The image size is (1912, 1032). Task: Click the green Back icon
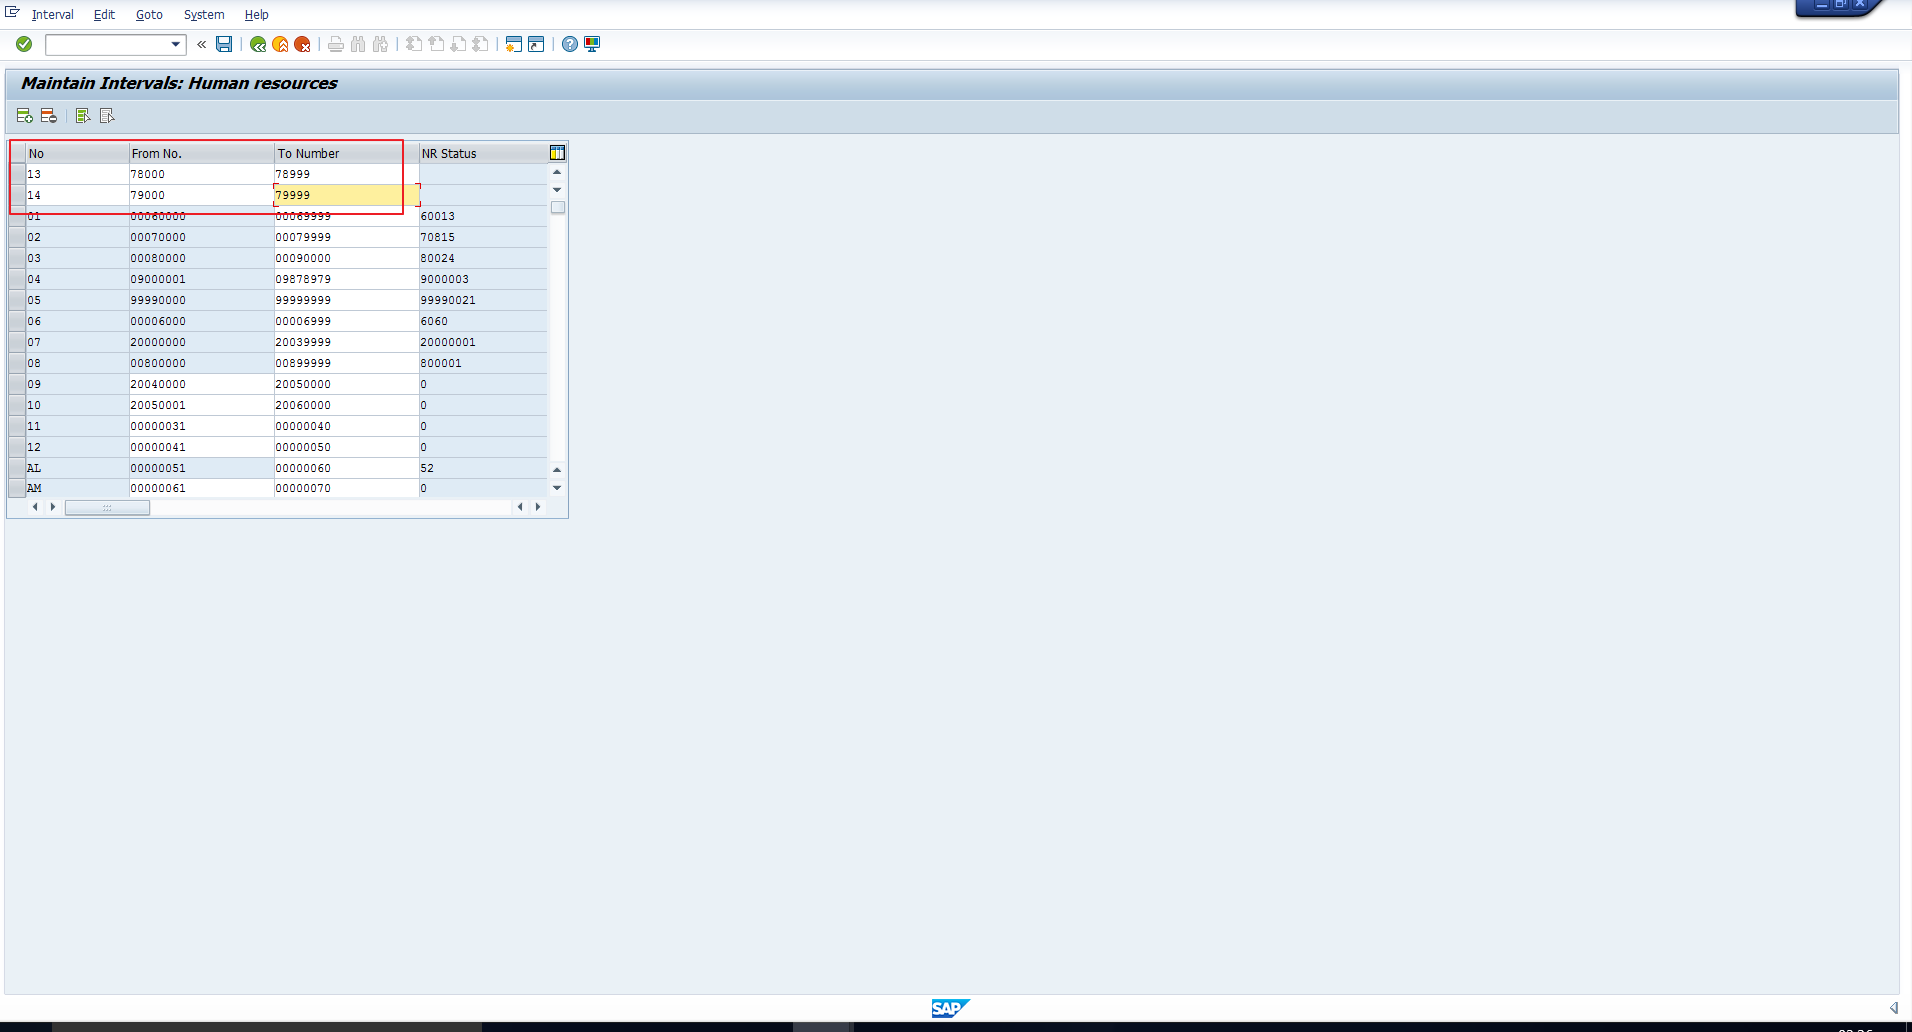258,44
